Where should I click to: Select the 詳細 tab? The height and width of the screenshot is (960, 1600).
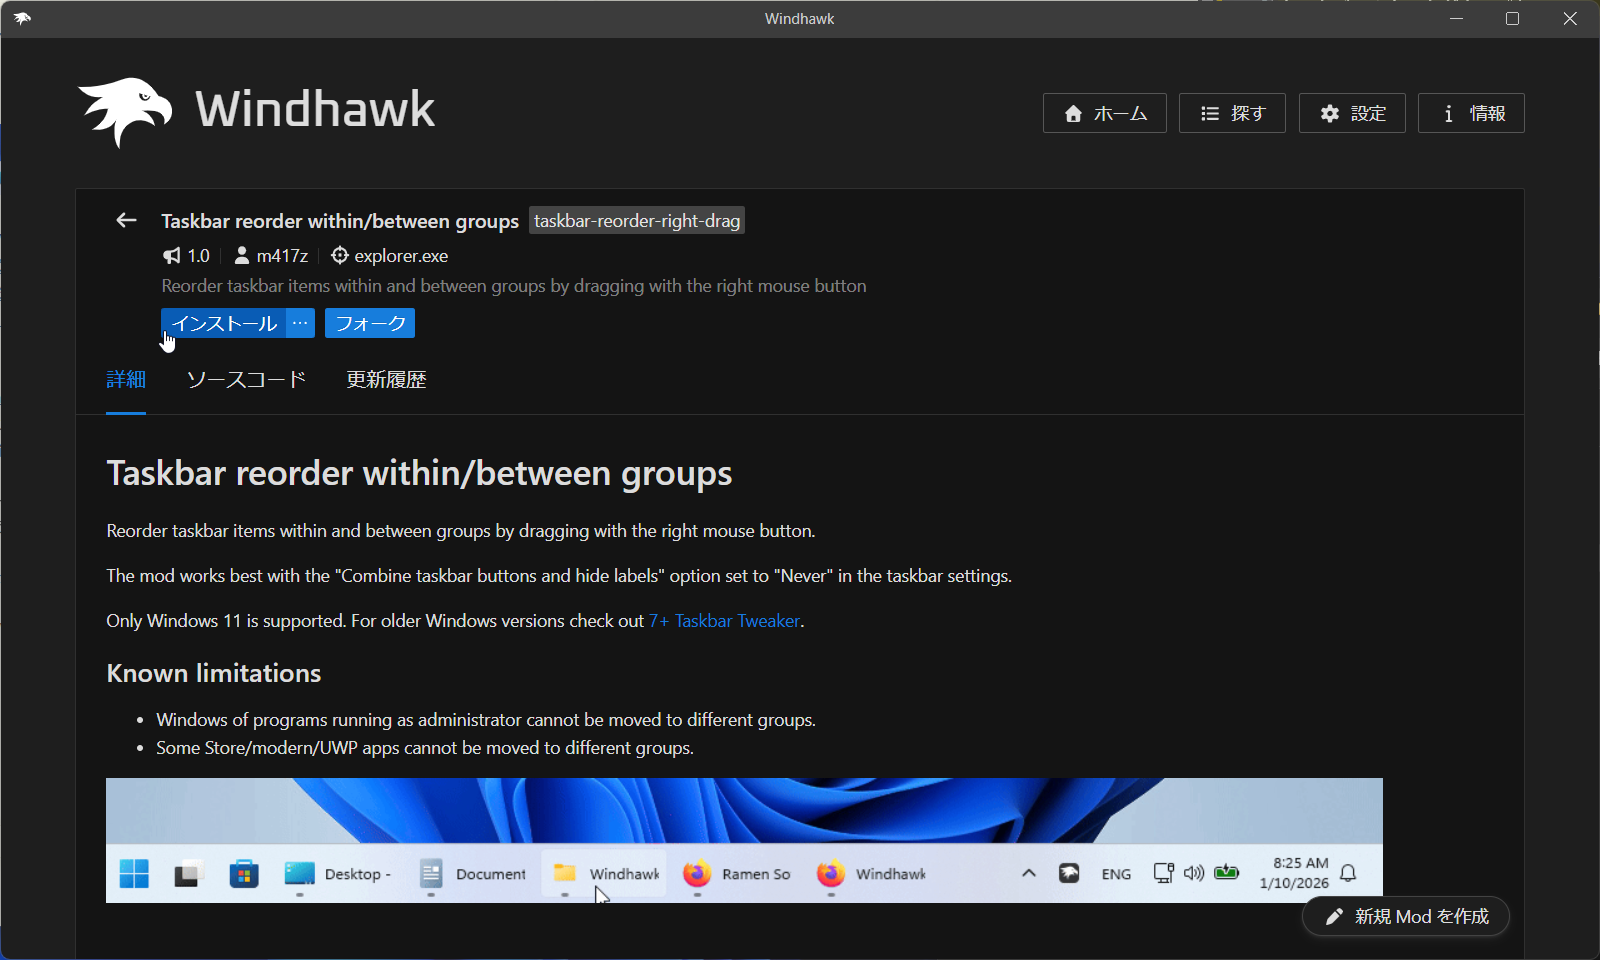click(126, 380)
